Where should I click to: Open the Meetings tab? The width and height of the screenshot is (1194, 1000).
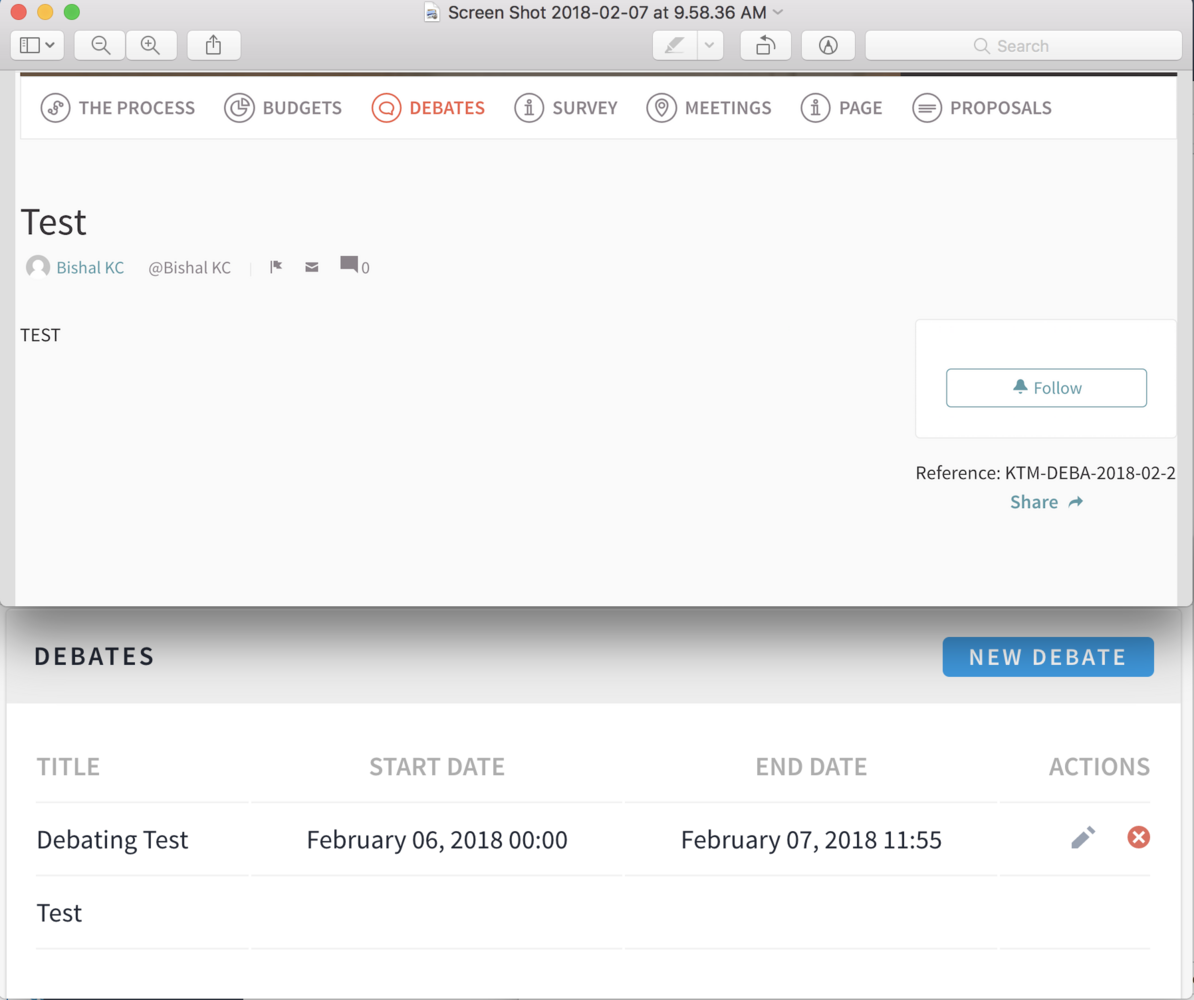[x=709, y=108]
